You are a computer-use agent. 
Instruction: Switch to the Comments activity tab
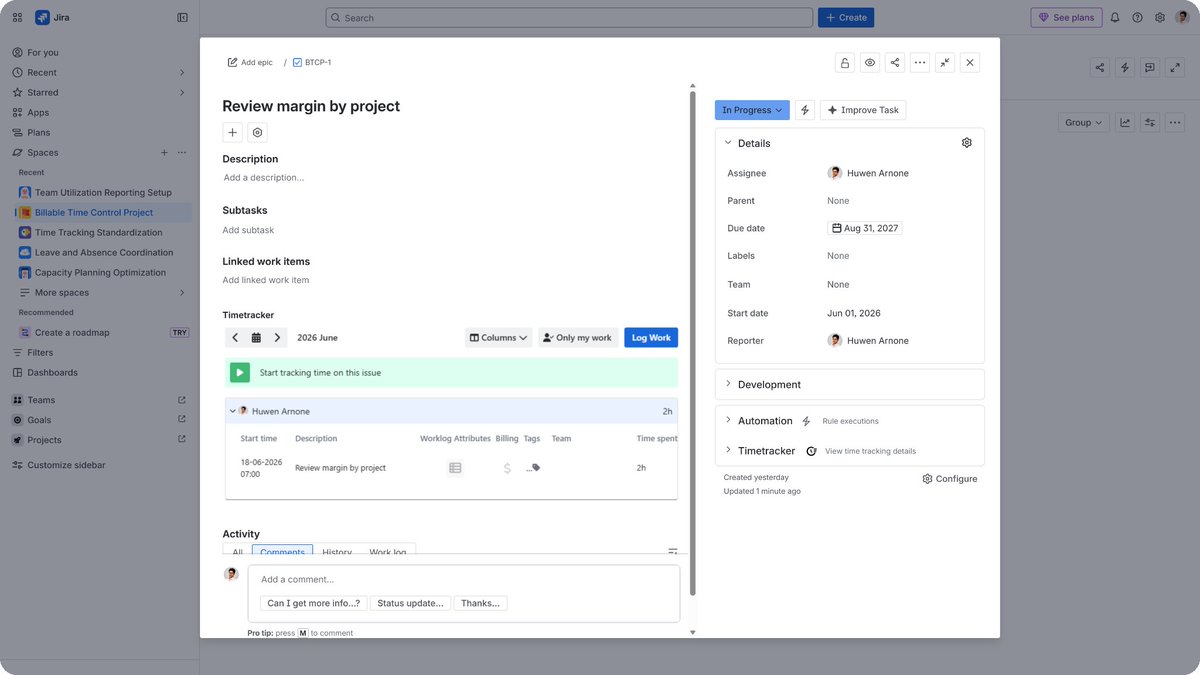tap(282, 551)
